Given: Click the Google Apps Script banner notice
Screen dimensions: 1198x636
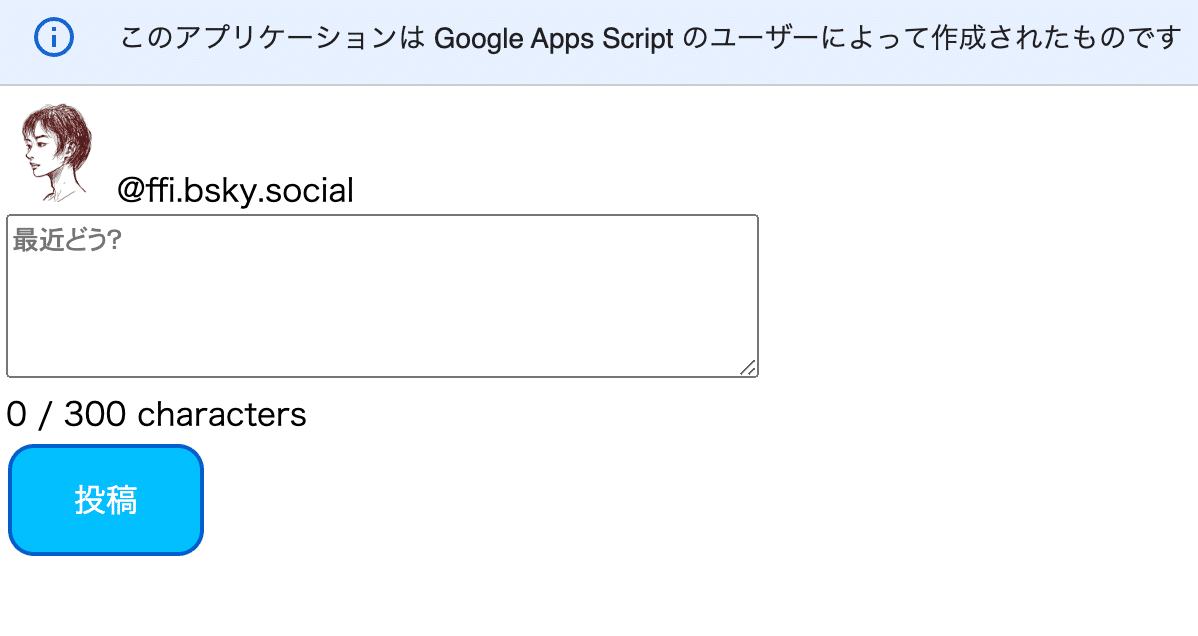Looking at the screenshot, I should tap(650, 40).
